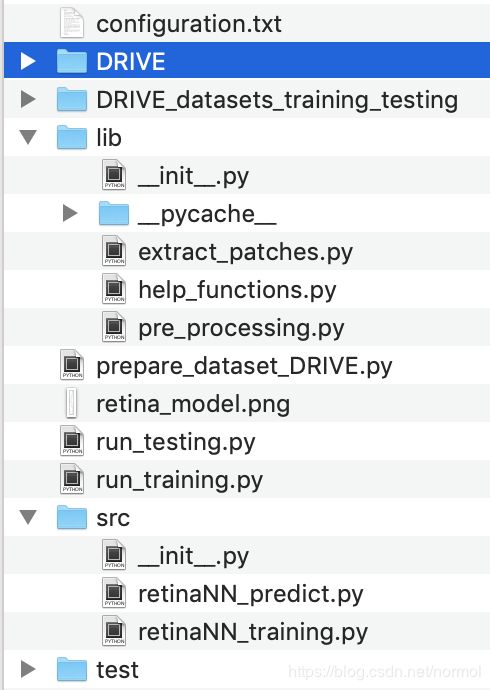Click the __pycache__ folder icon
Image resolution: width=490 pixels, height=690 pixels.
(x=113, y=214)
